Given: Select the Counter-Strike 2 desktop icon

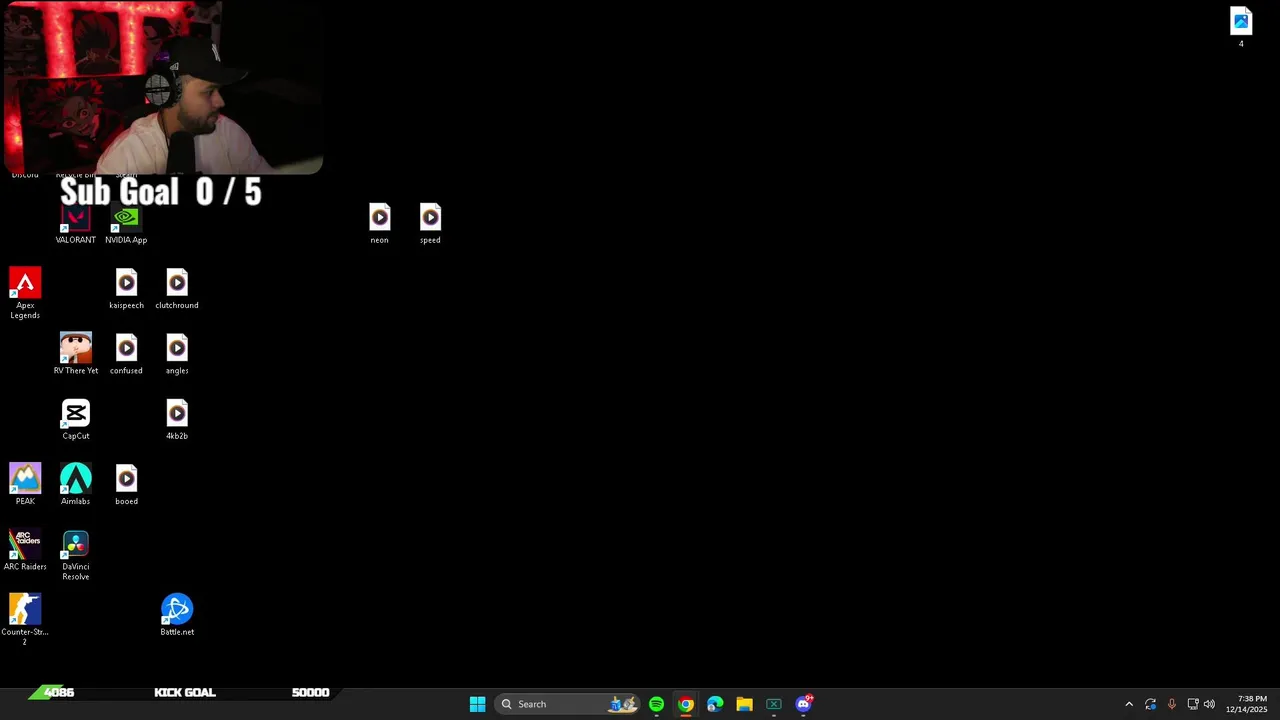Looking at the screenshot, I should [x=25, y=620].
